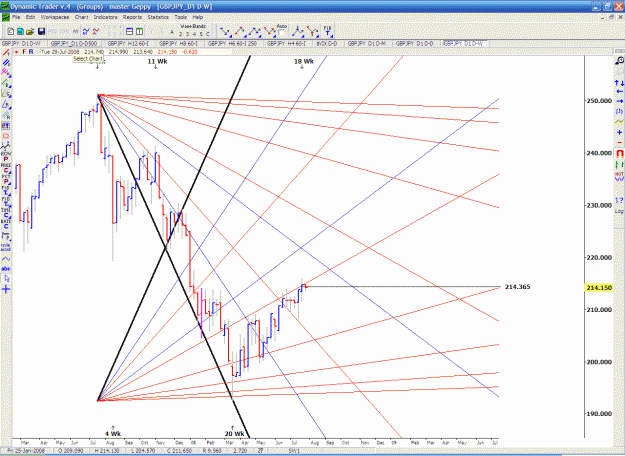625x456 pixels.
Task: Toggle Log price scale button
Action: click(619, 211)
